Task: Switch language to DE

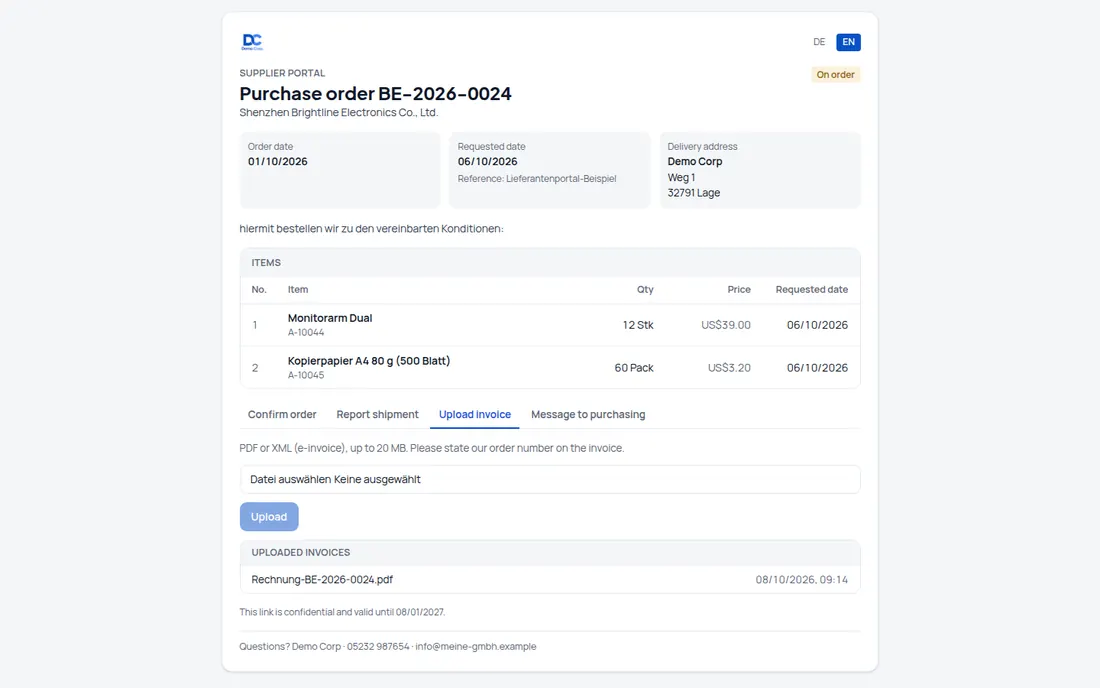Action: [819, 42]
